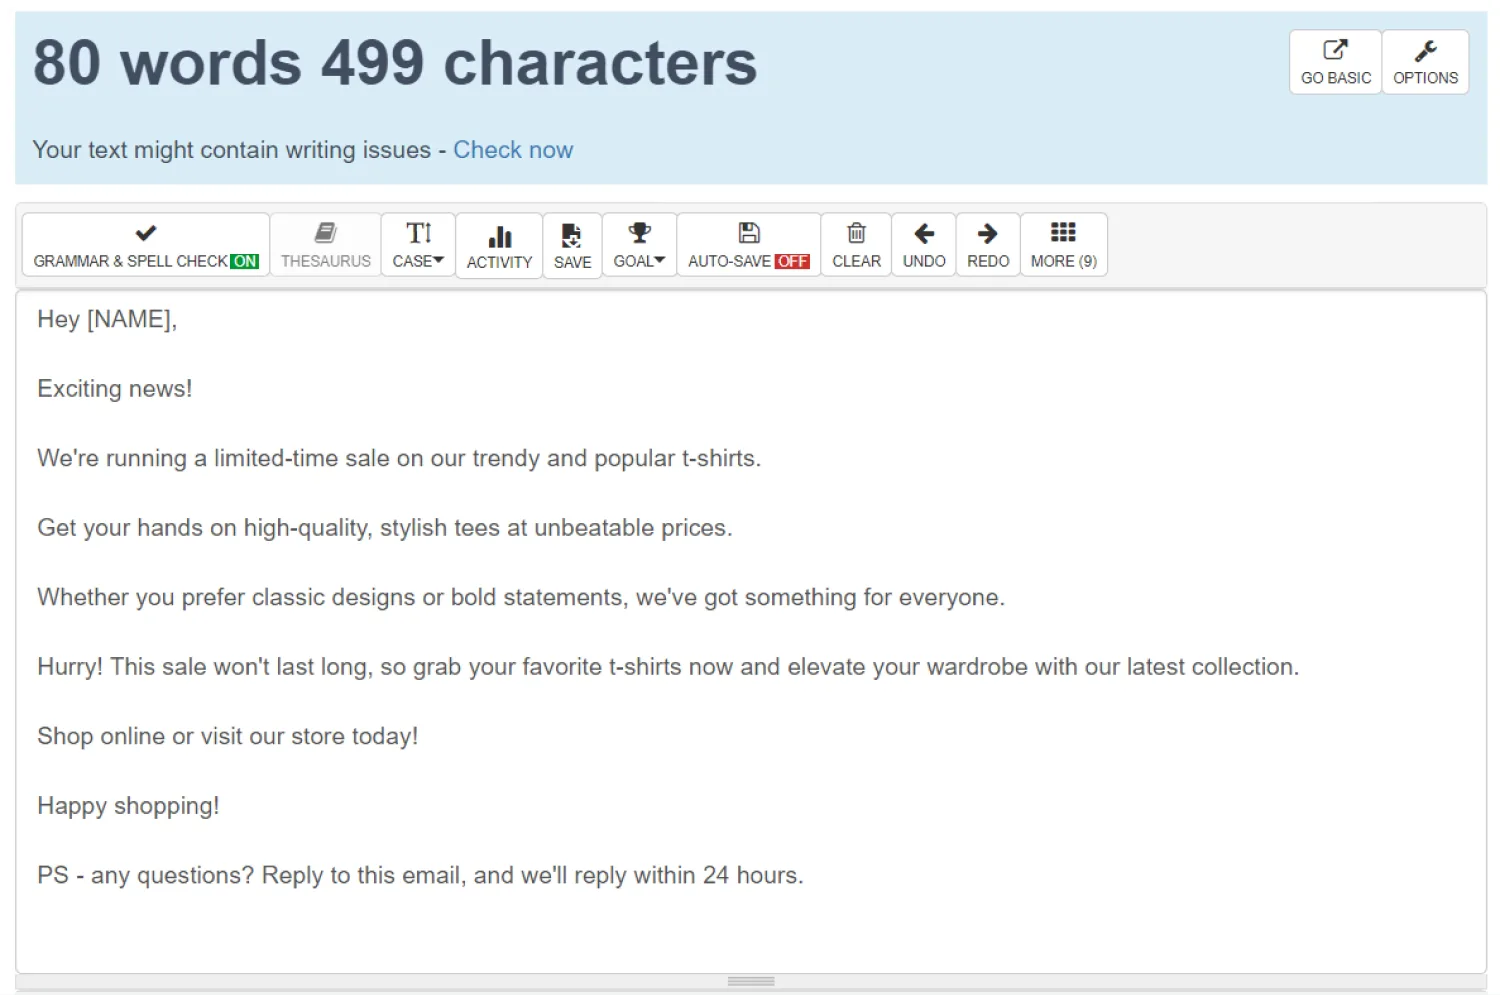Click the Save file icon

(572, 235)
